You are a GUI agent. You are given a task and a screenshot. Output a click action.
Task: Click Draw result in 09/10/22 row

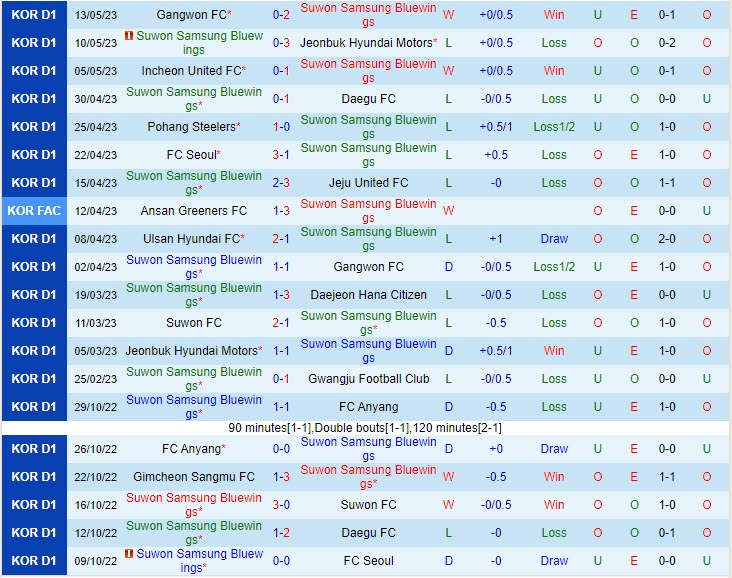pyautogui.click(x=554, y=561)
